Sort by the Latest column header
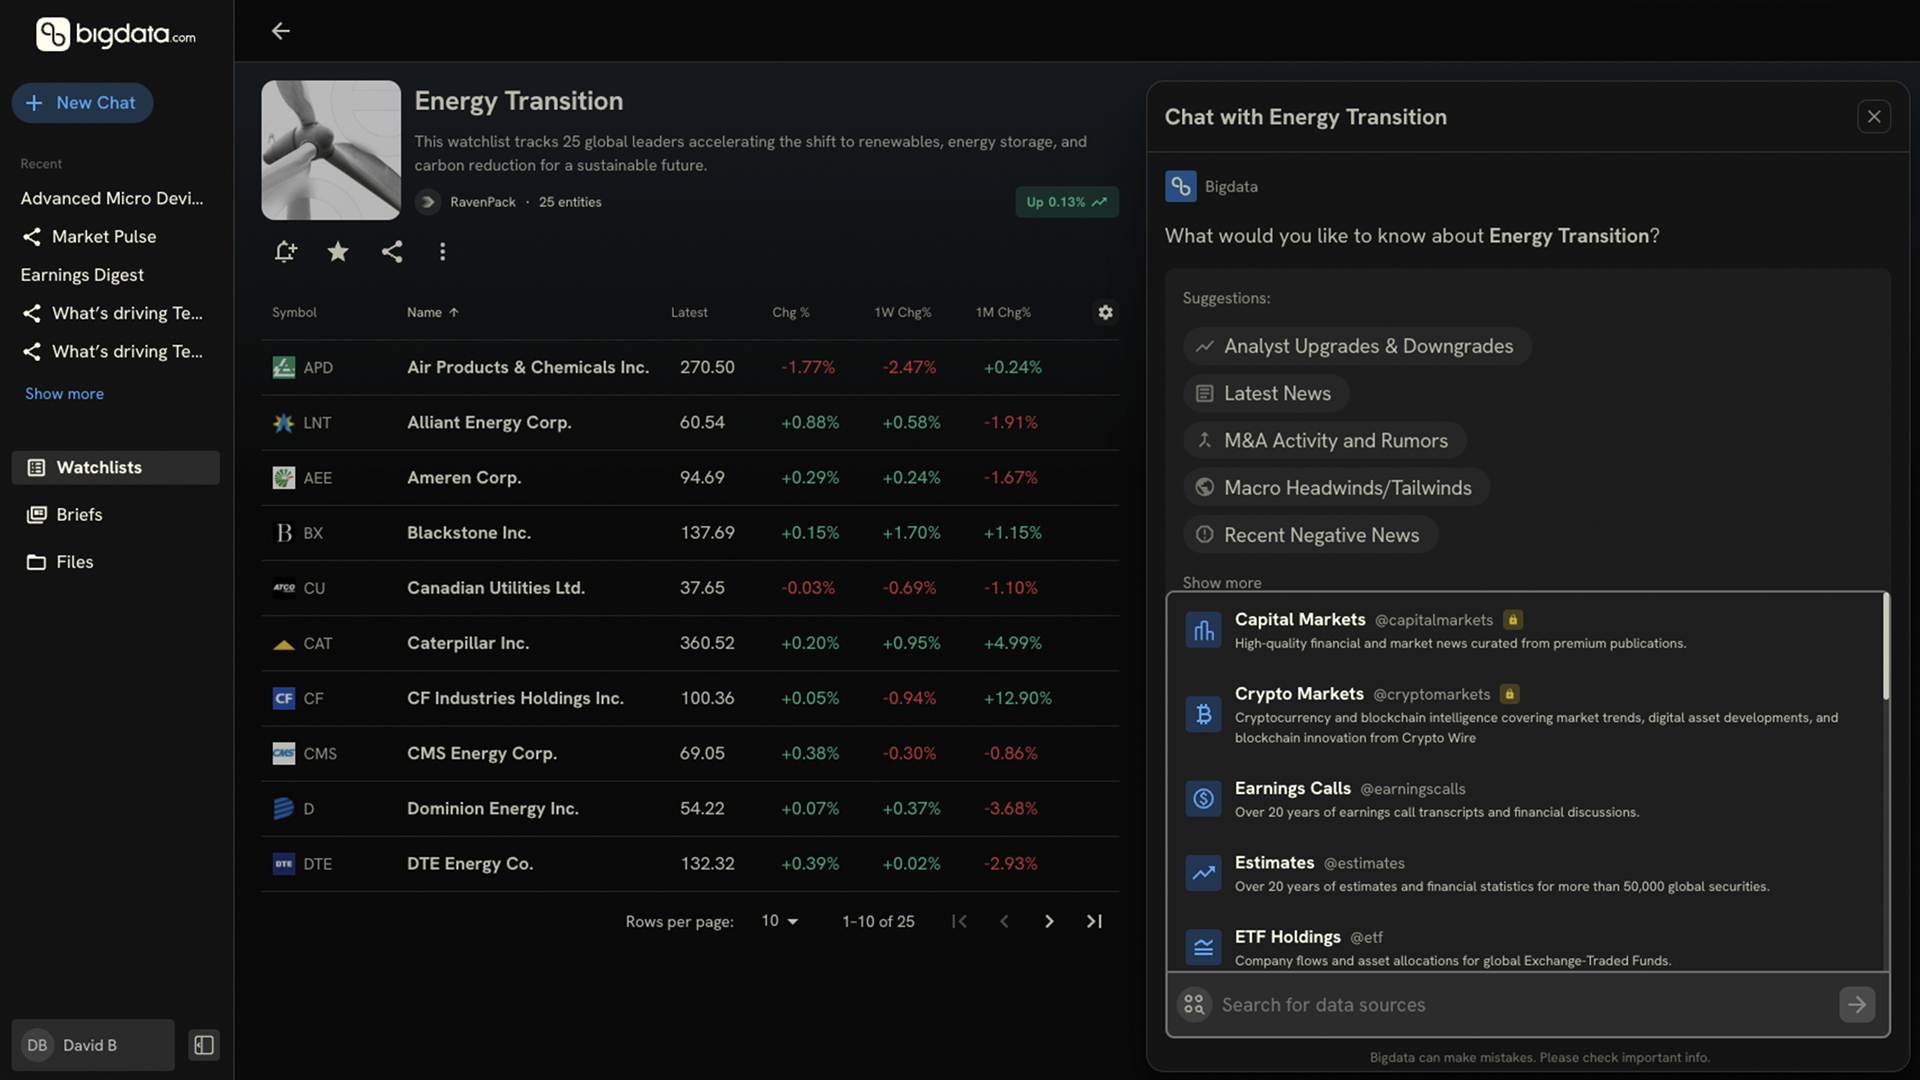 pyautogui.click(x=689, y=312)
